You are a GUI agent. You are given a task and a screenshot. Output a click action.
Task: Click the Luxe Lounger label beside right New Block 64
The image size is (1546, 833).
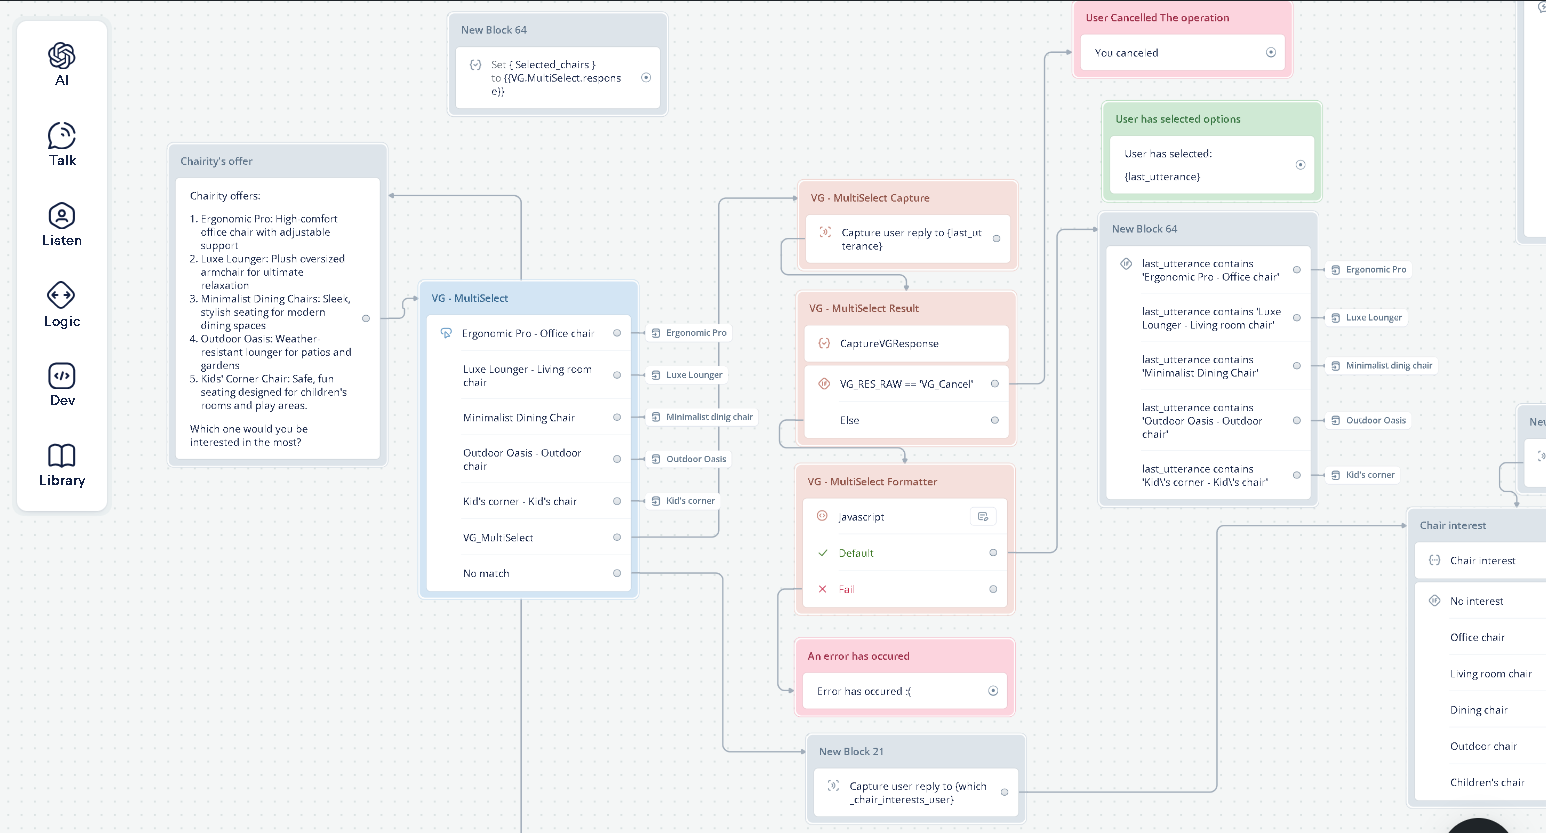(1366, 317)
